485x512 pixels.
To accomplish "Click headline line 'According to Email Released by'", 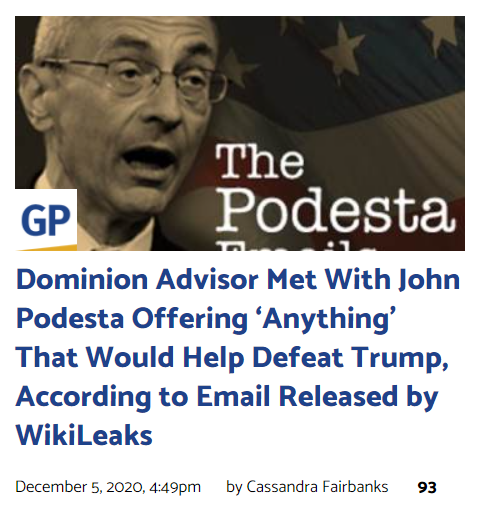I will tap(227, 397).
